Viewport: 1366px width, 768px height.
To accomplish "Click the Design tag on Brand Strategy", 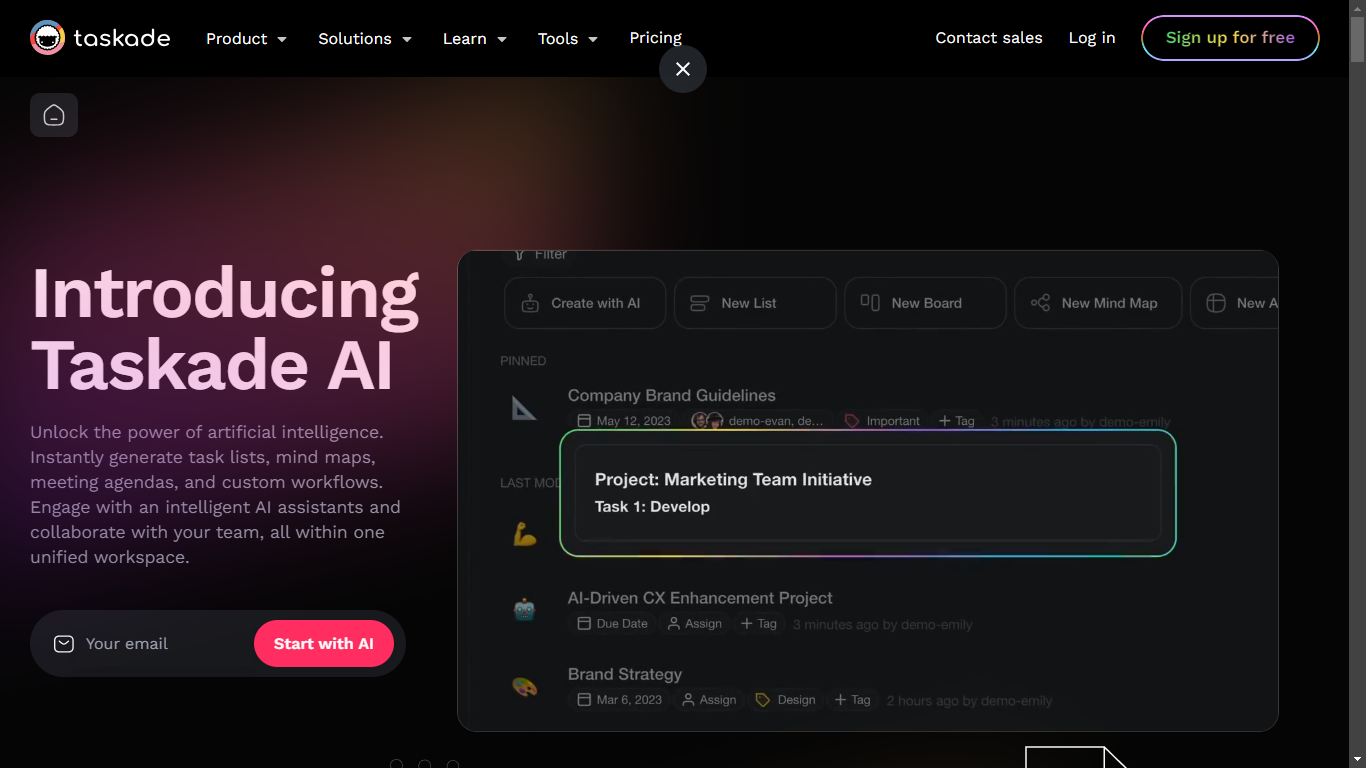I will coord(785,700).
